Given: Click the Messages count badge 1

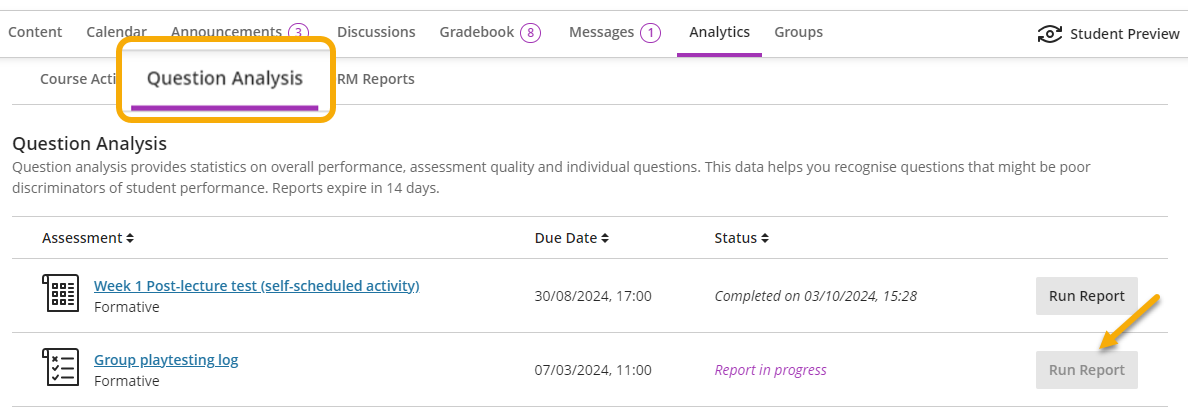Looking at the screenshot, I should [650, 33].
